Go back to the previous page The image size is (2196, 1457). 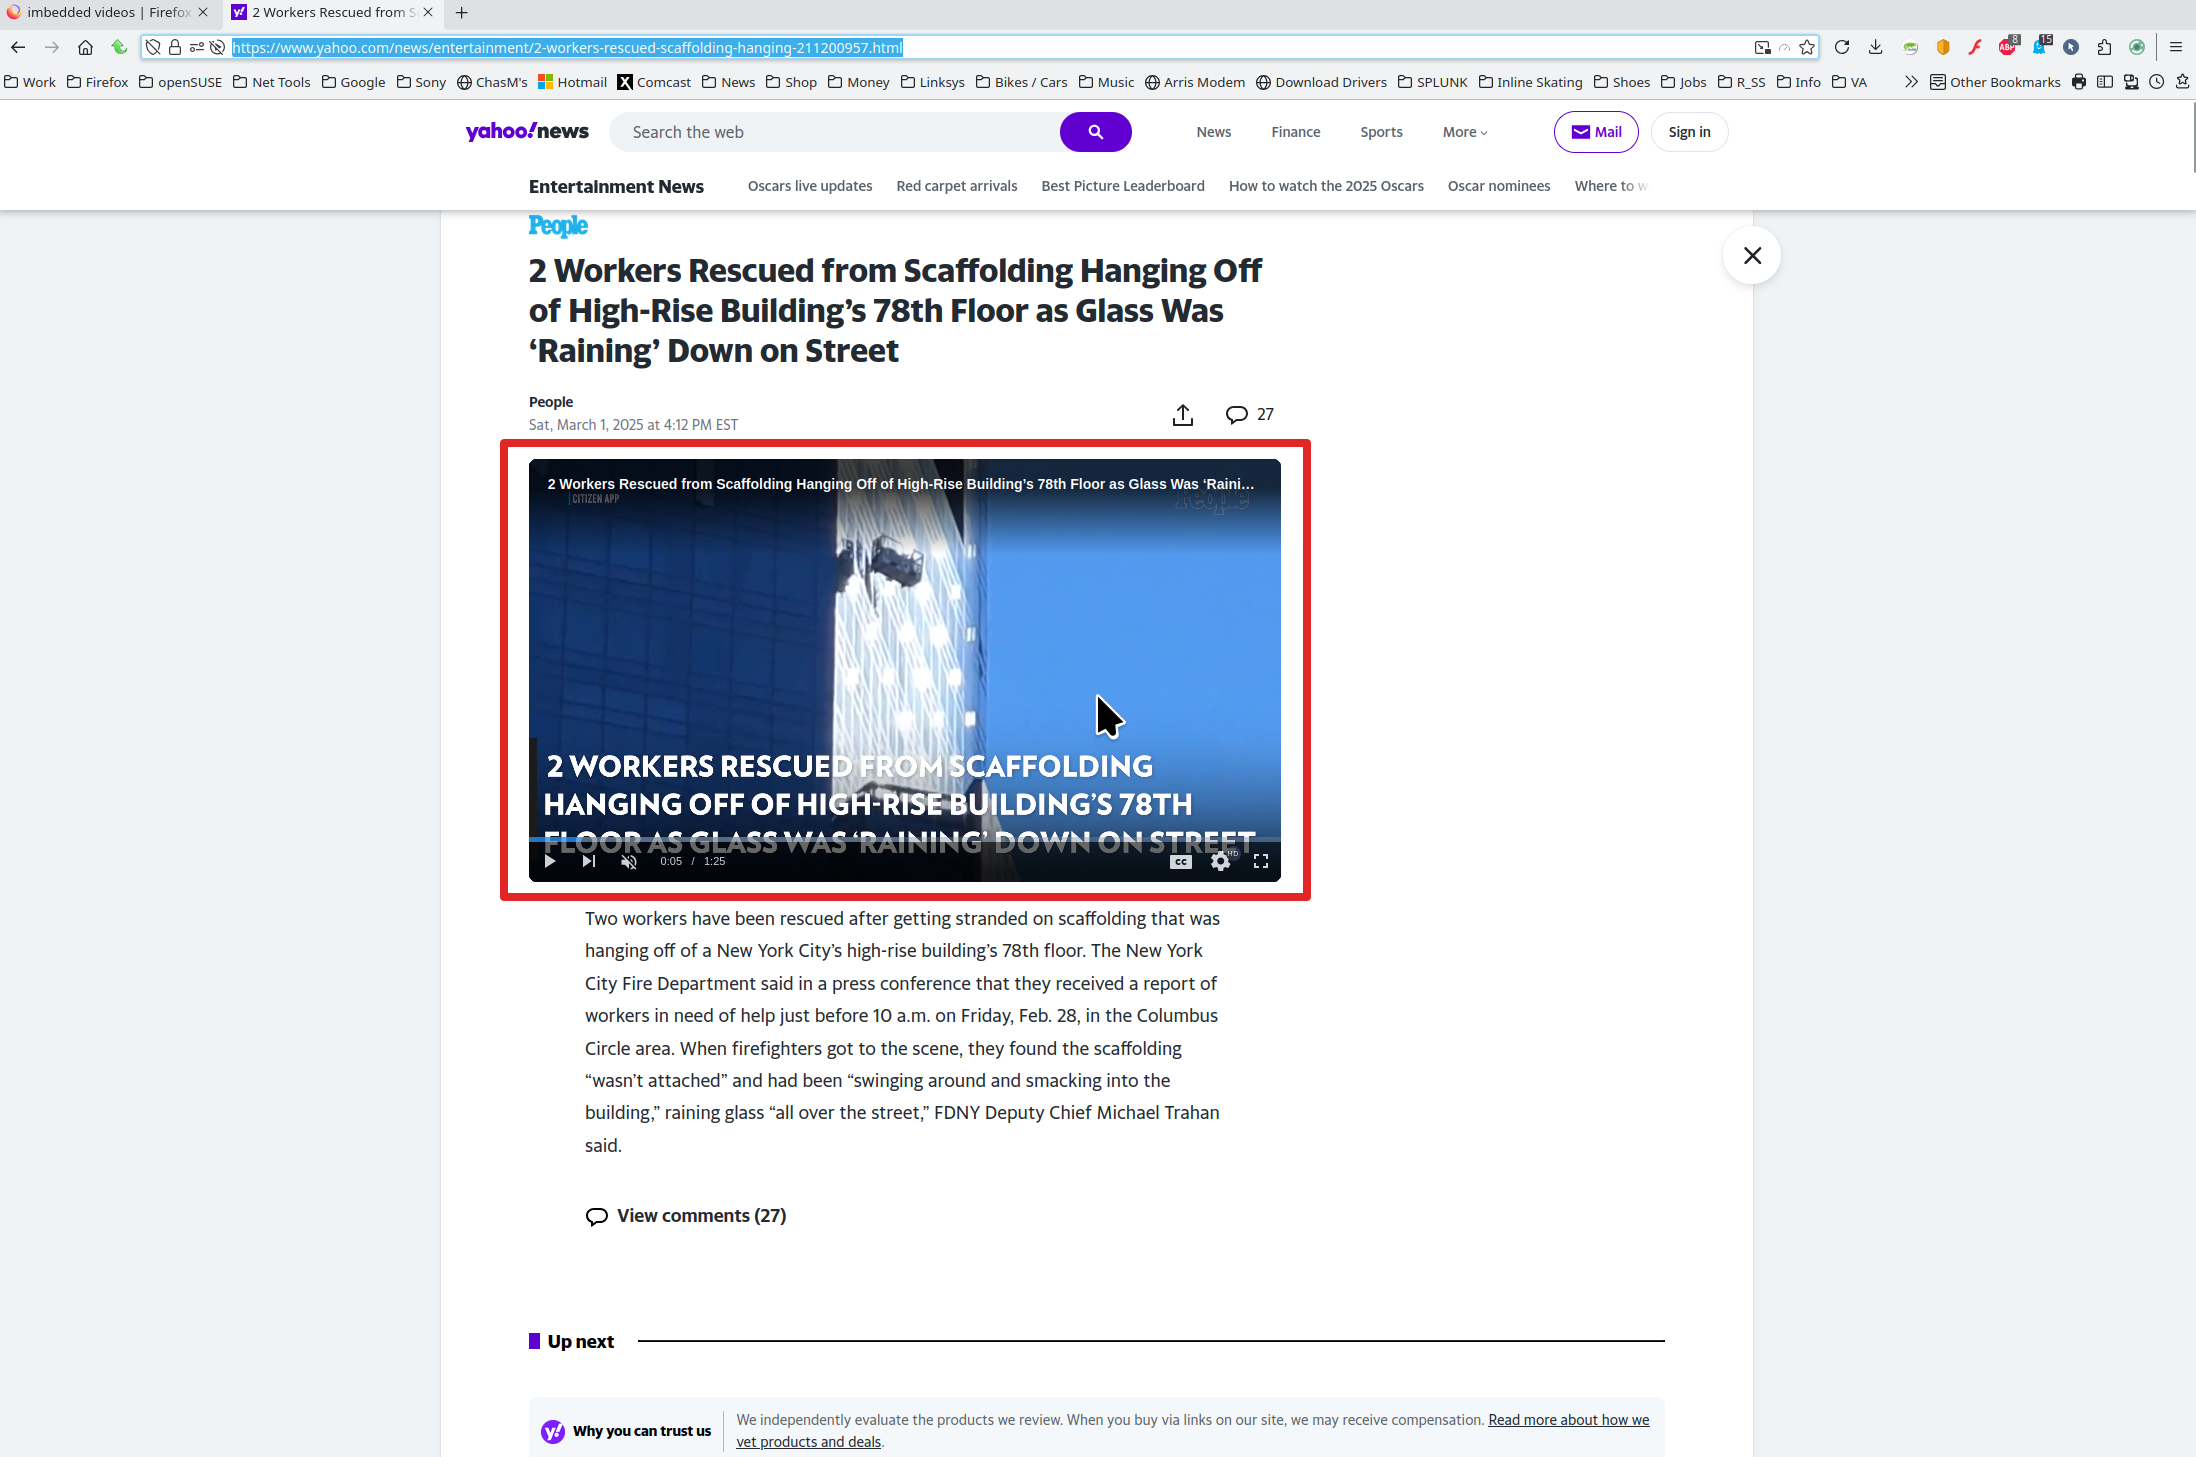click(18, 47)
